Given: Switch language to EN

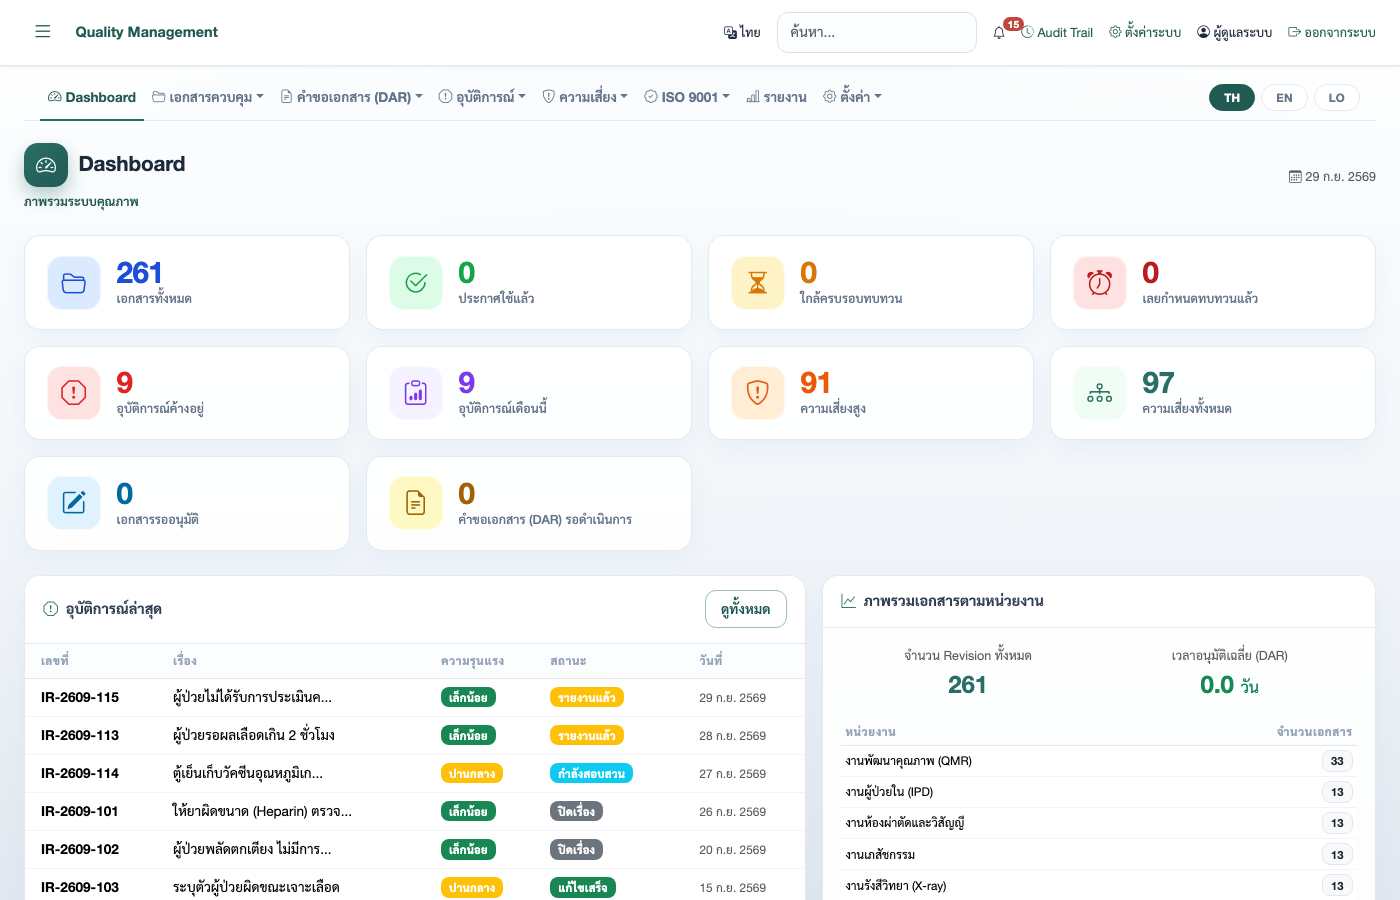Looking at the screenshot, I should (1284, 98).
